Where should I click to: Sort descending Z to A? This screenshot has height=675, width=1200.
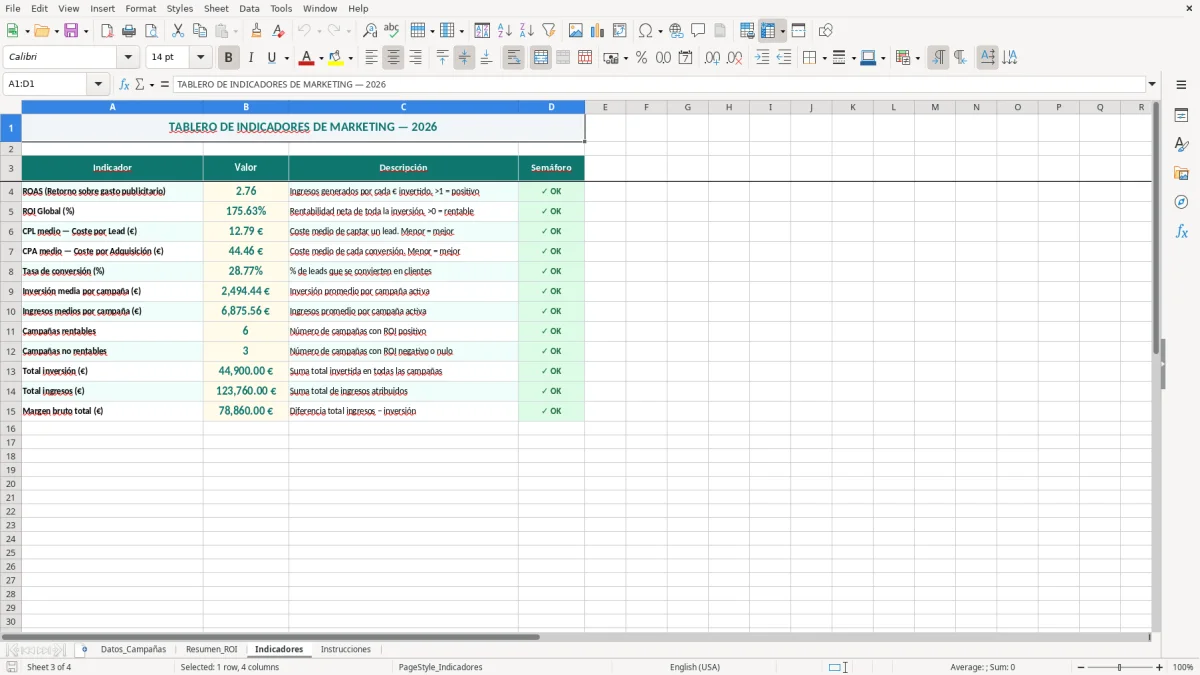pyautogui.click(x=527, y=31)
